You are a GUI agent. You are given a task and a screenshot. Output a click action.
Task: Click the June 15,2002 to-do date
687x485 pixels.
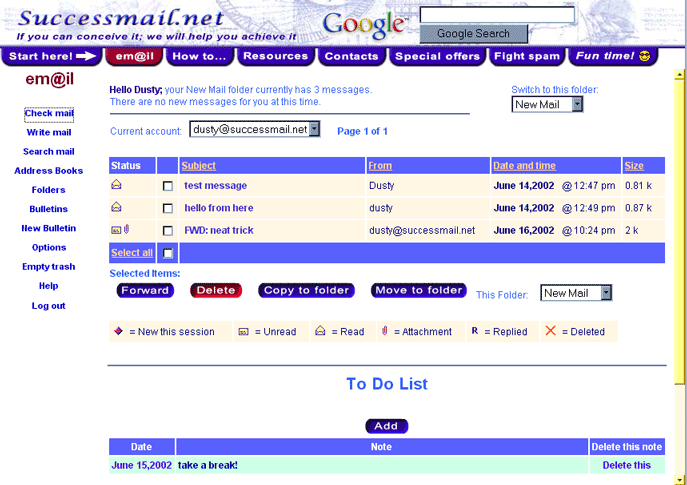pyautogui.click(x=142, y=465)
